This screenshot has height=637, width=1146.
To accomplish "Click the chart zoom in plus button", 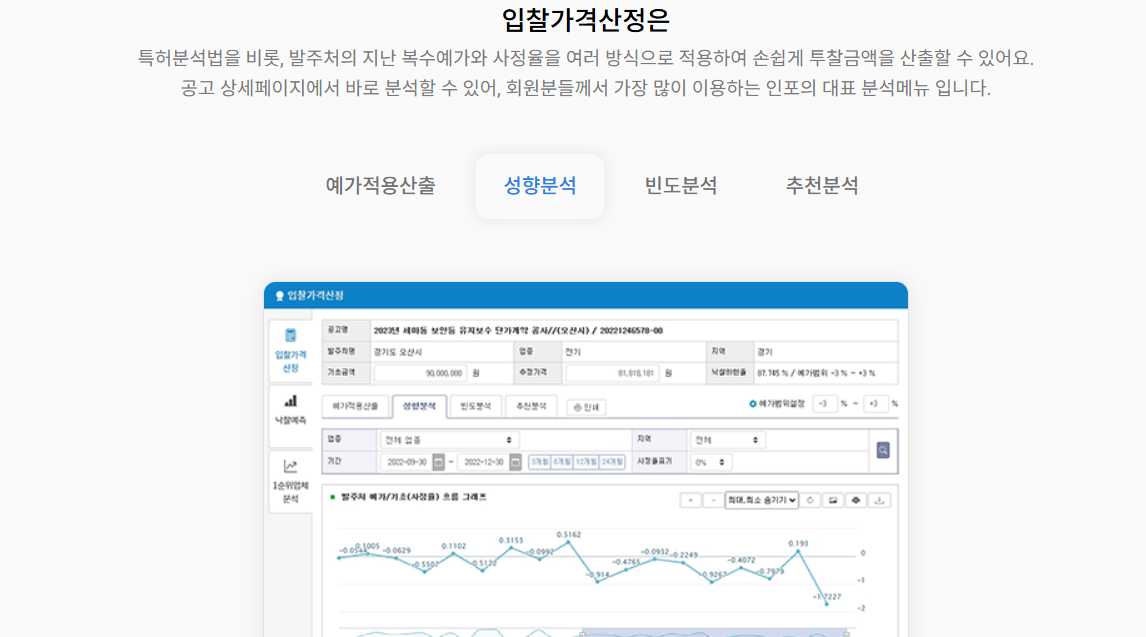I will pos(690,500).
